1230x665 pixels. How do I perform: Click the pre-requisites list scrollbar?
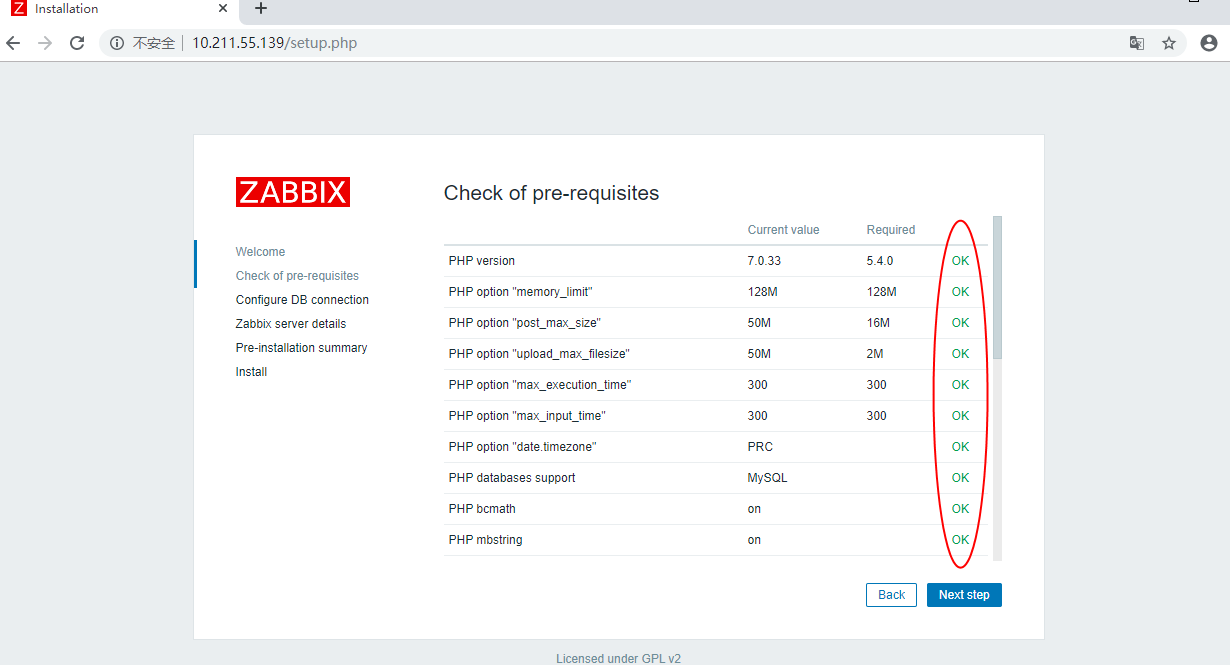pos(997,288)
